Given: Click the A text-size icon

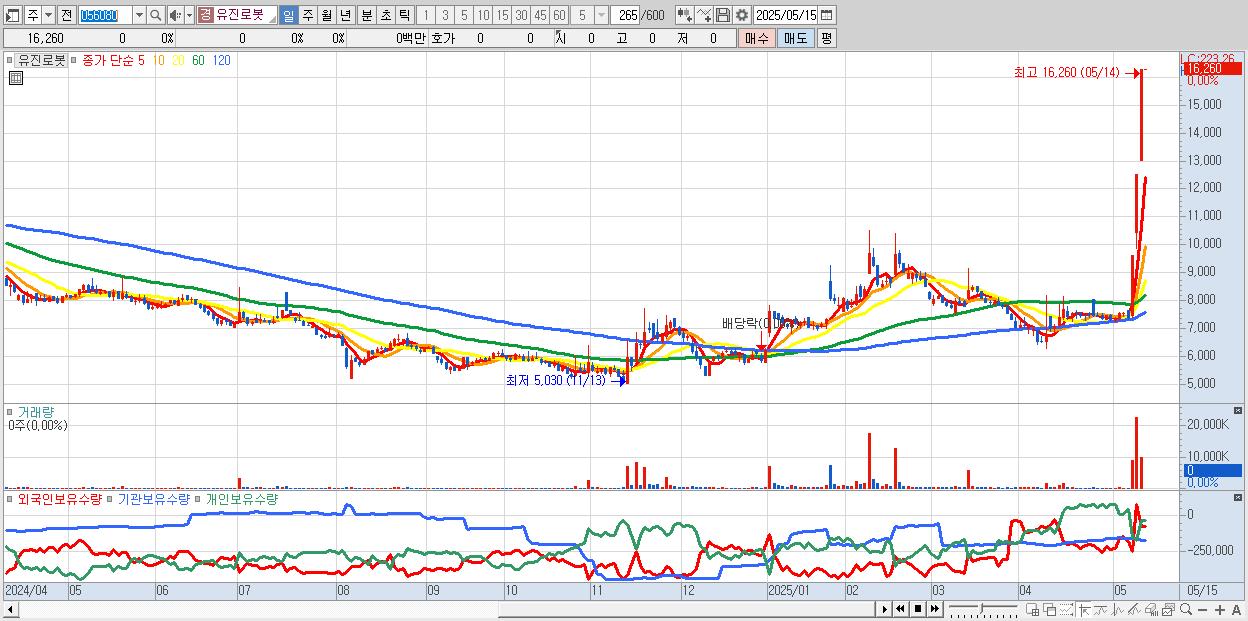Looking at the screenshot, I should (1237, 609).
